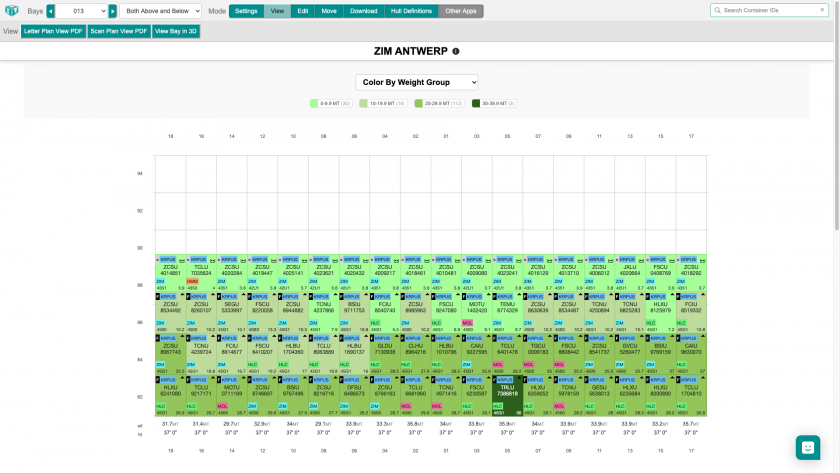Click Letter Plan View PDF button
840x473 pixels.
pyautogui.click(x=53, y=31)
